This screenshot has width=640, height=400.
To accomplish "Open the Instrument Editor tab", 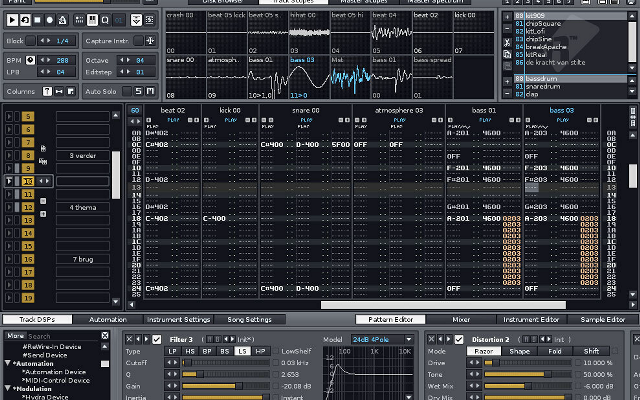I will pos(532,320).
